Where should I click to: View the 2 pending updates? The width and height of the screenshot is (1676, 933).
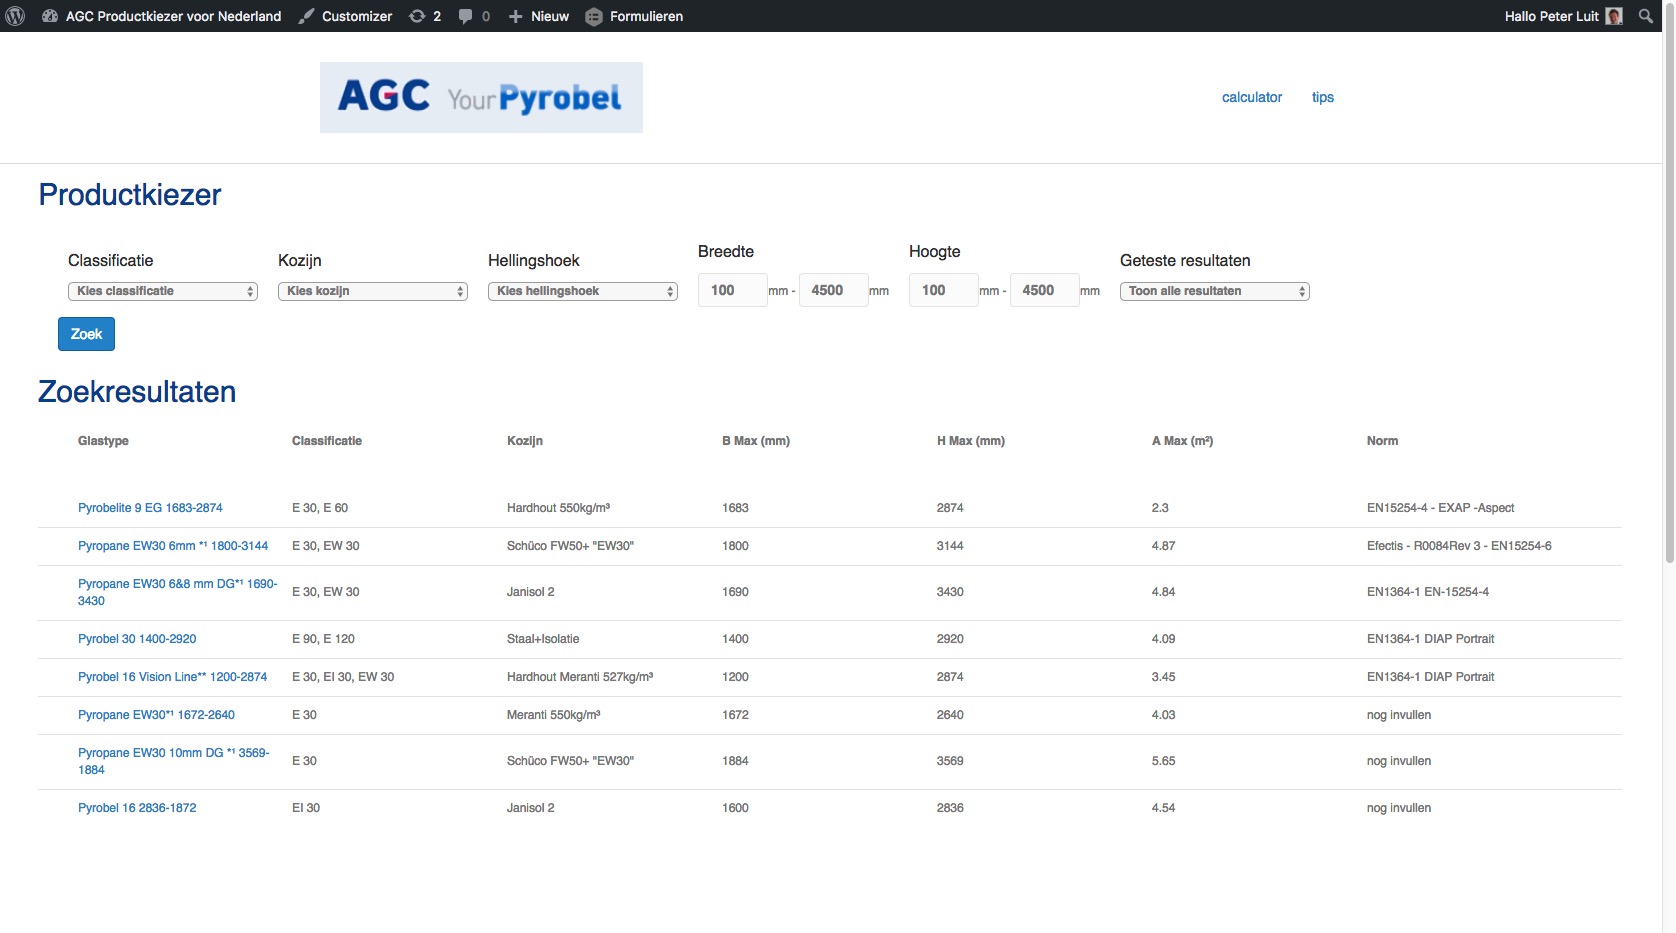tap(425, 16)
